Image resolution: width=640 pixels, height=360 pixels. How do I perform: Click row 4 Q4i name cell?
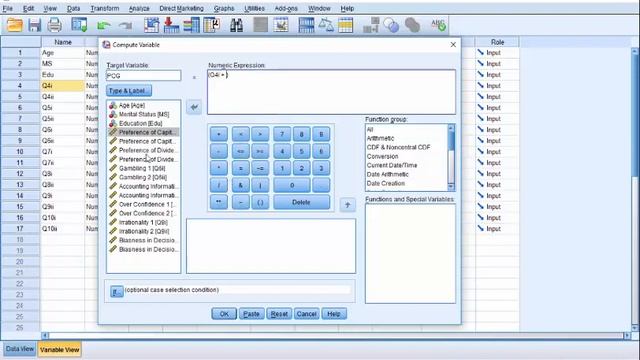tap(62, 86)
